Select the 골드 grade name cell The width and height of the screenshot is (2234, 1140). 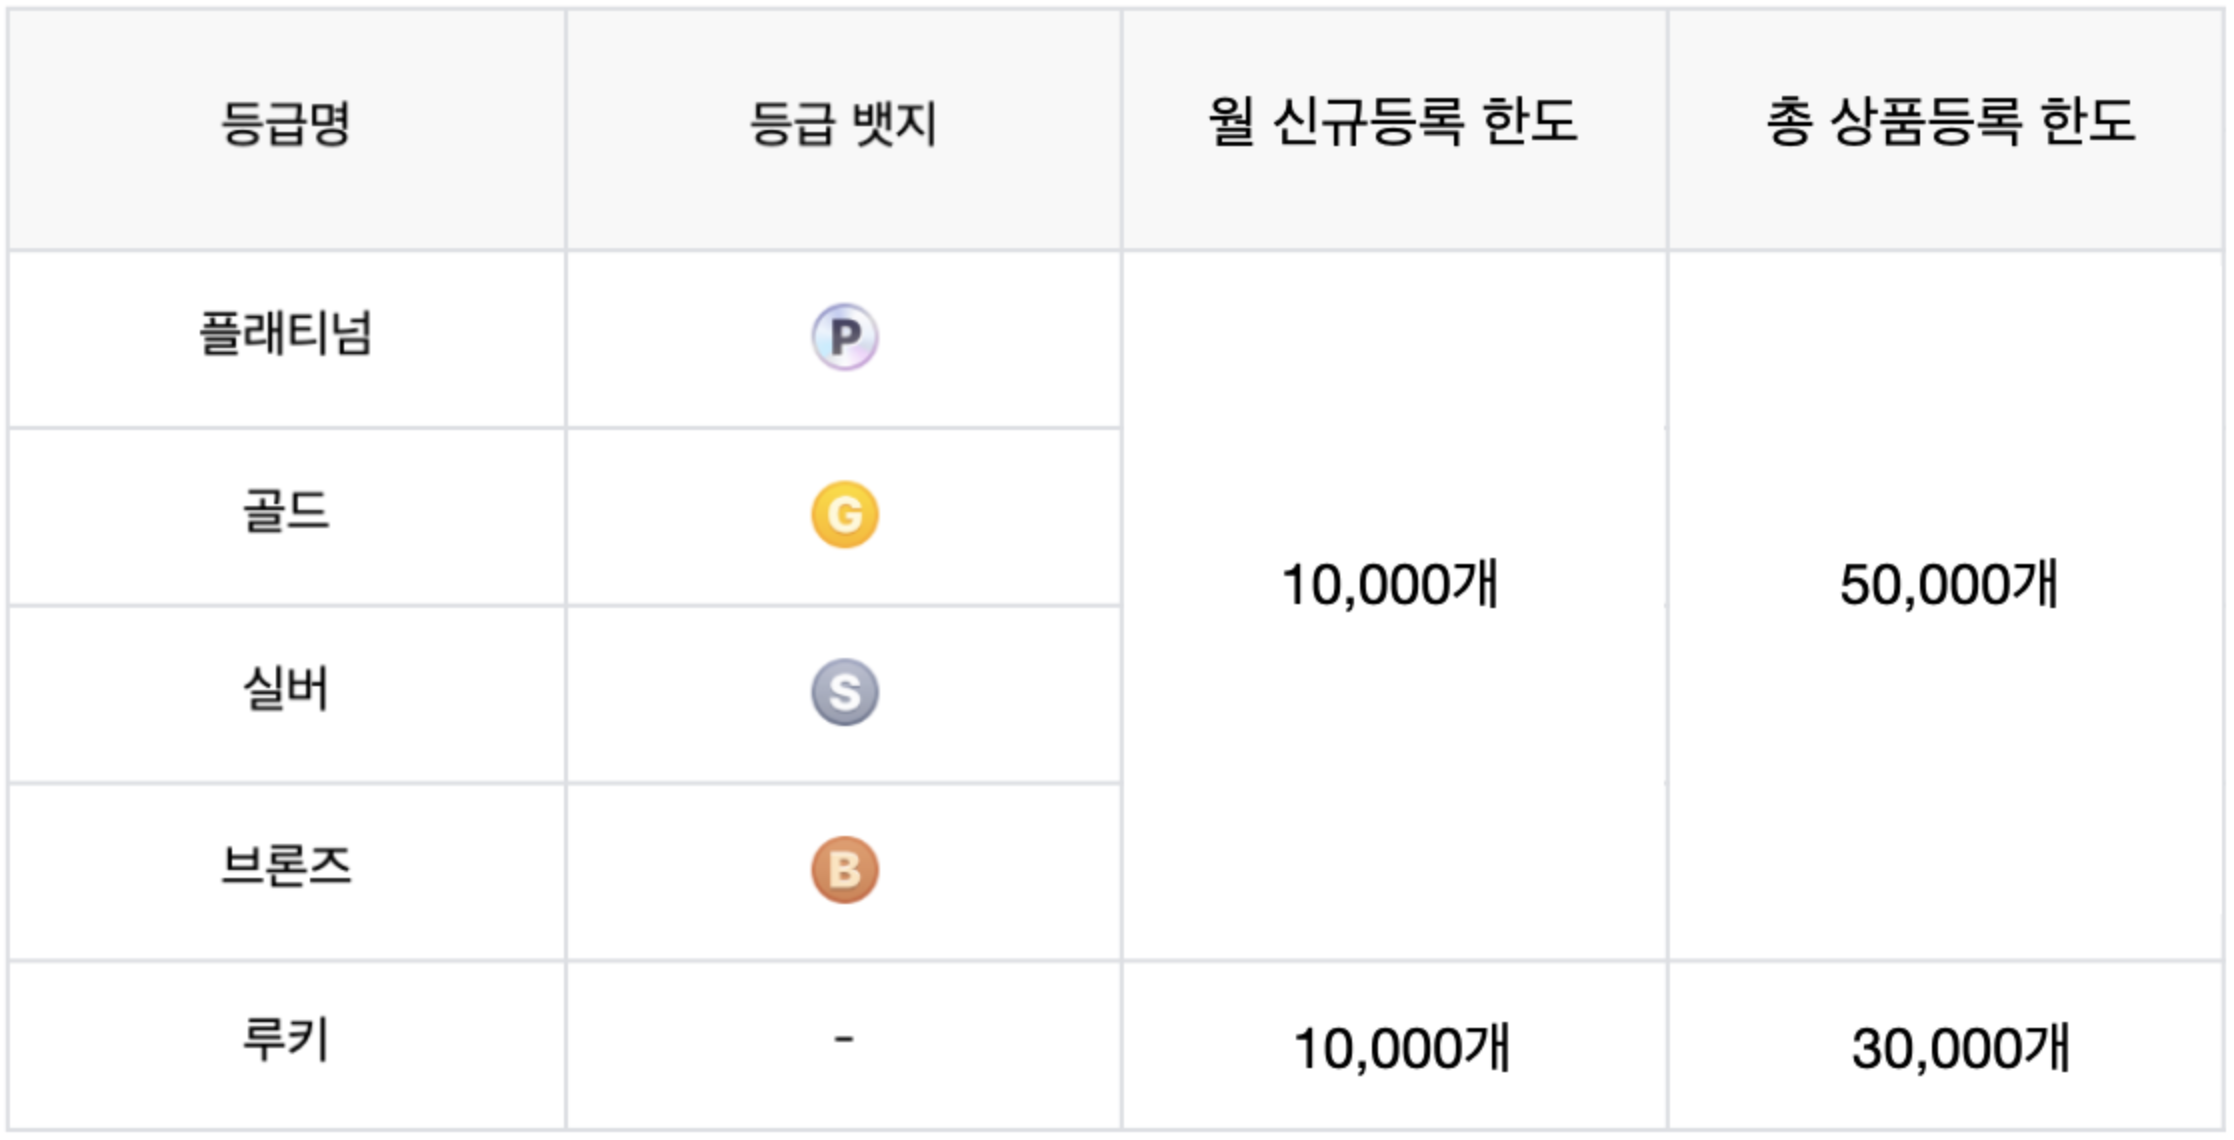(x=287, y=517)
